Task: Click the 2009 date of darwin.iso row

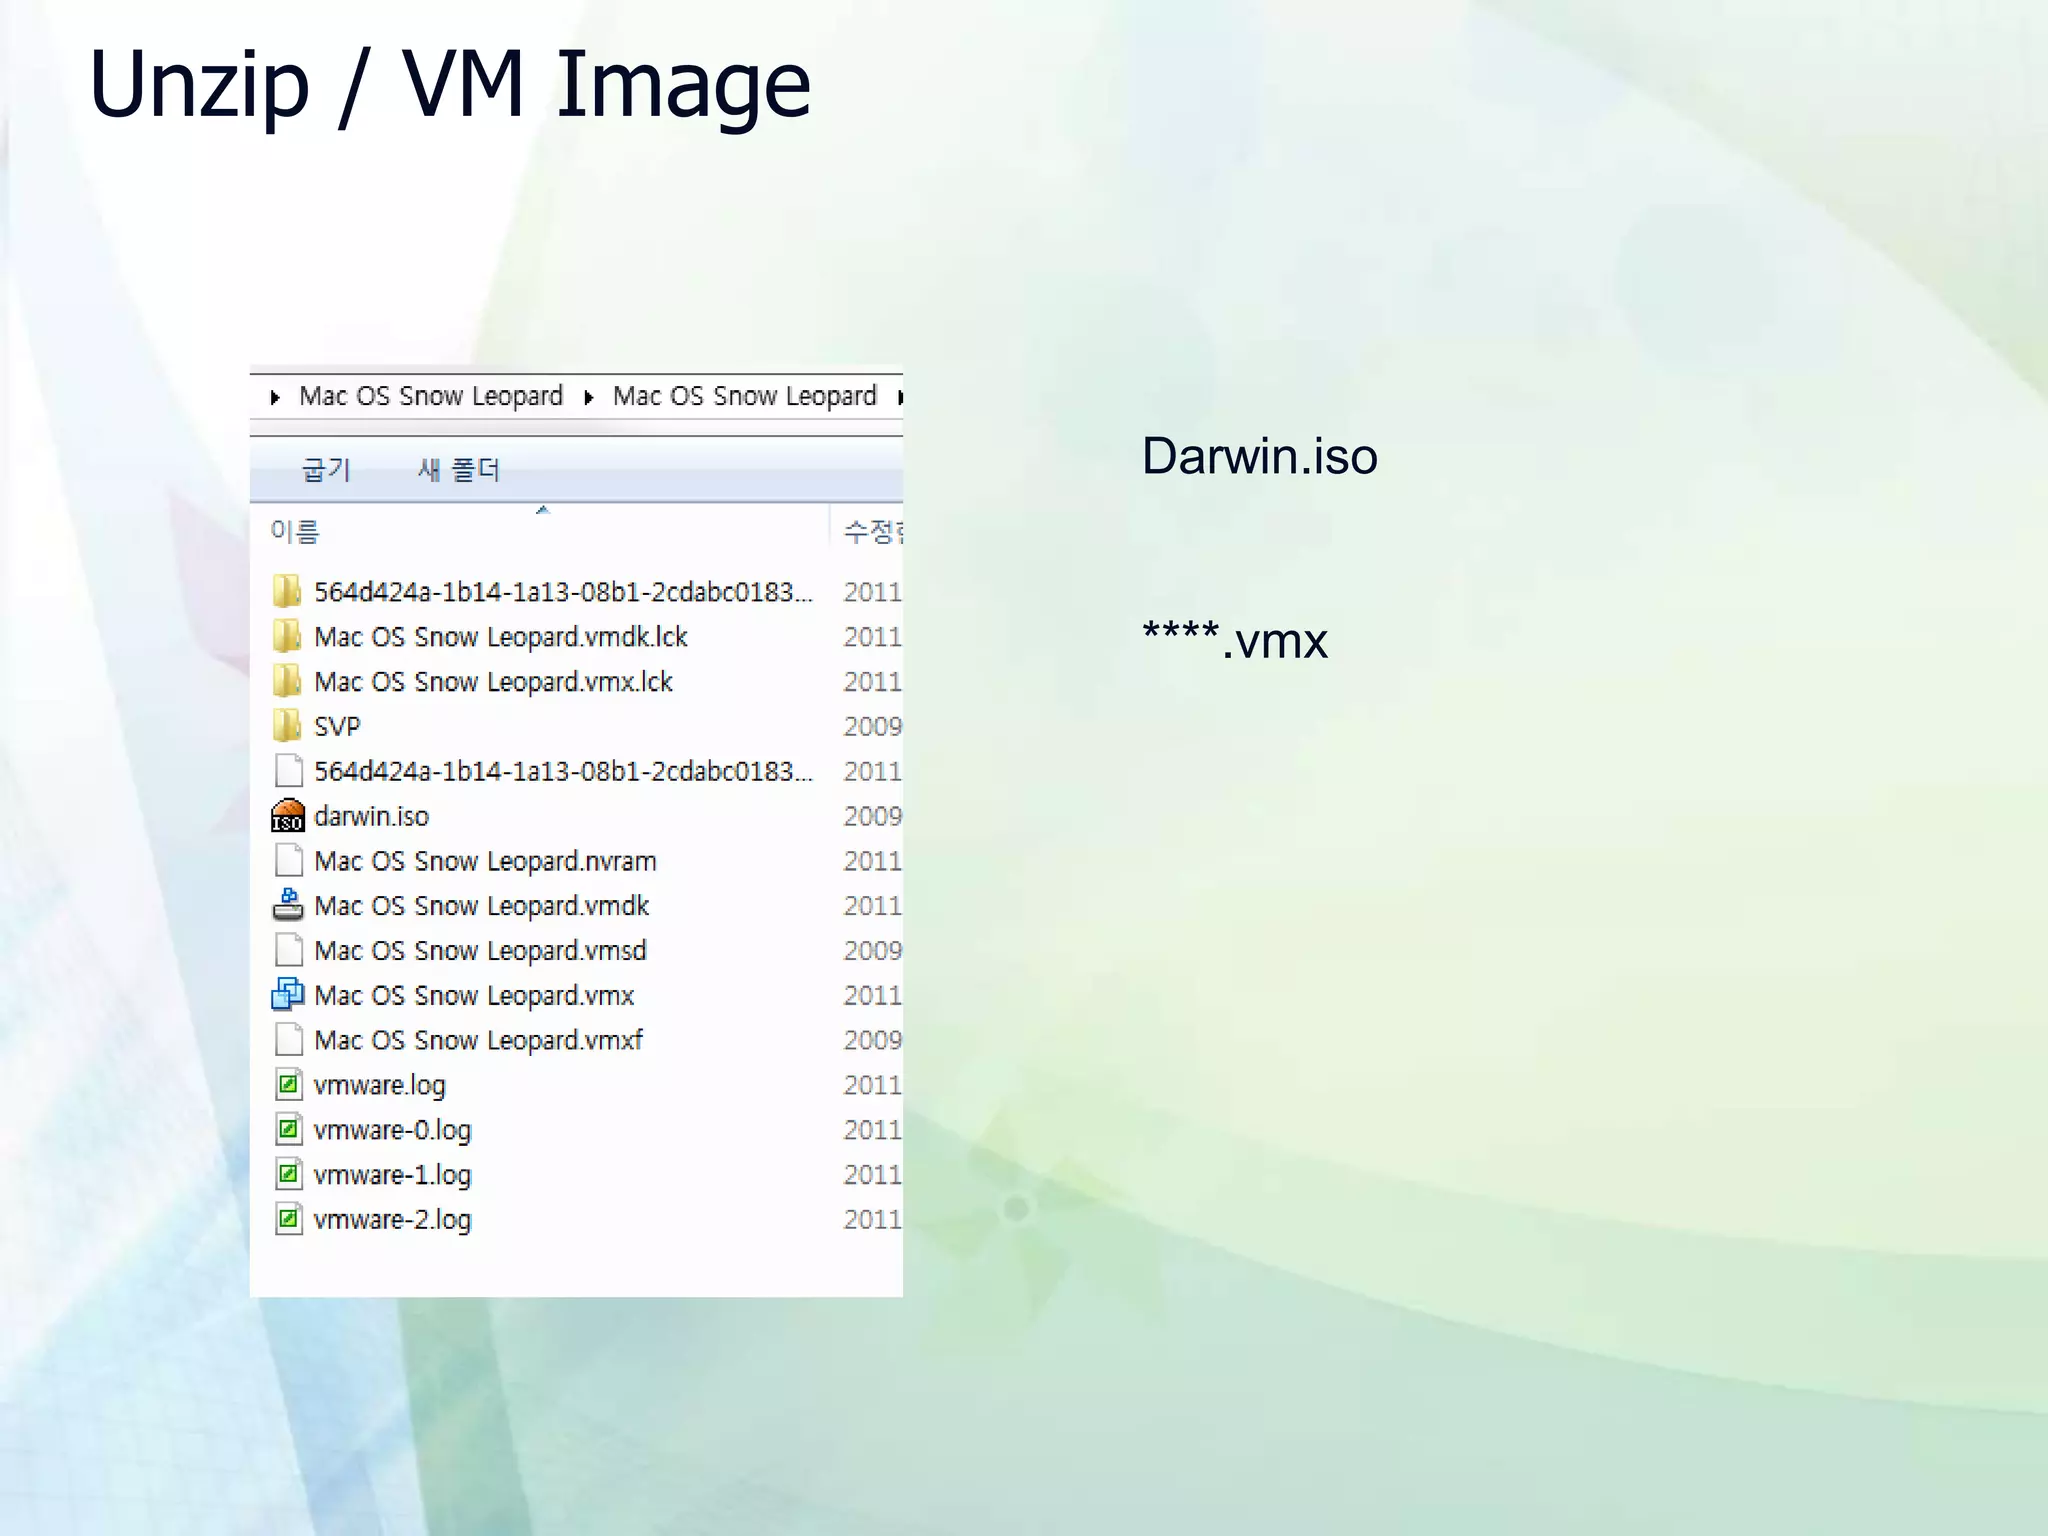Action: tap(872, 816)
